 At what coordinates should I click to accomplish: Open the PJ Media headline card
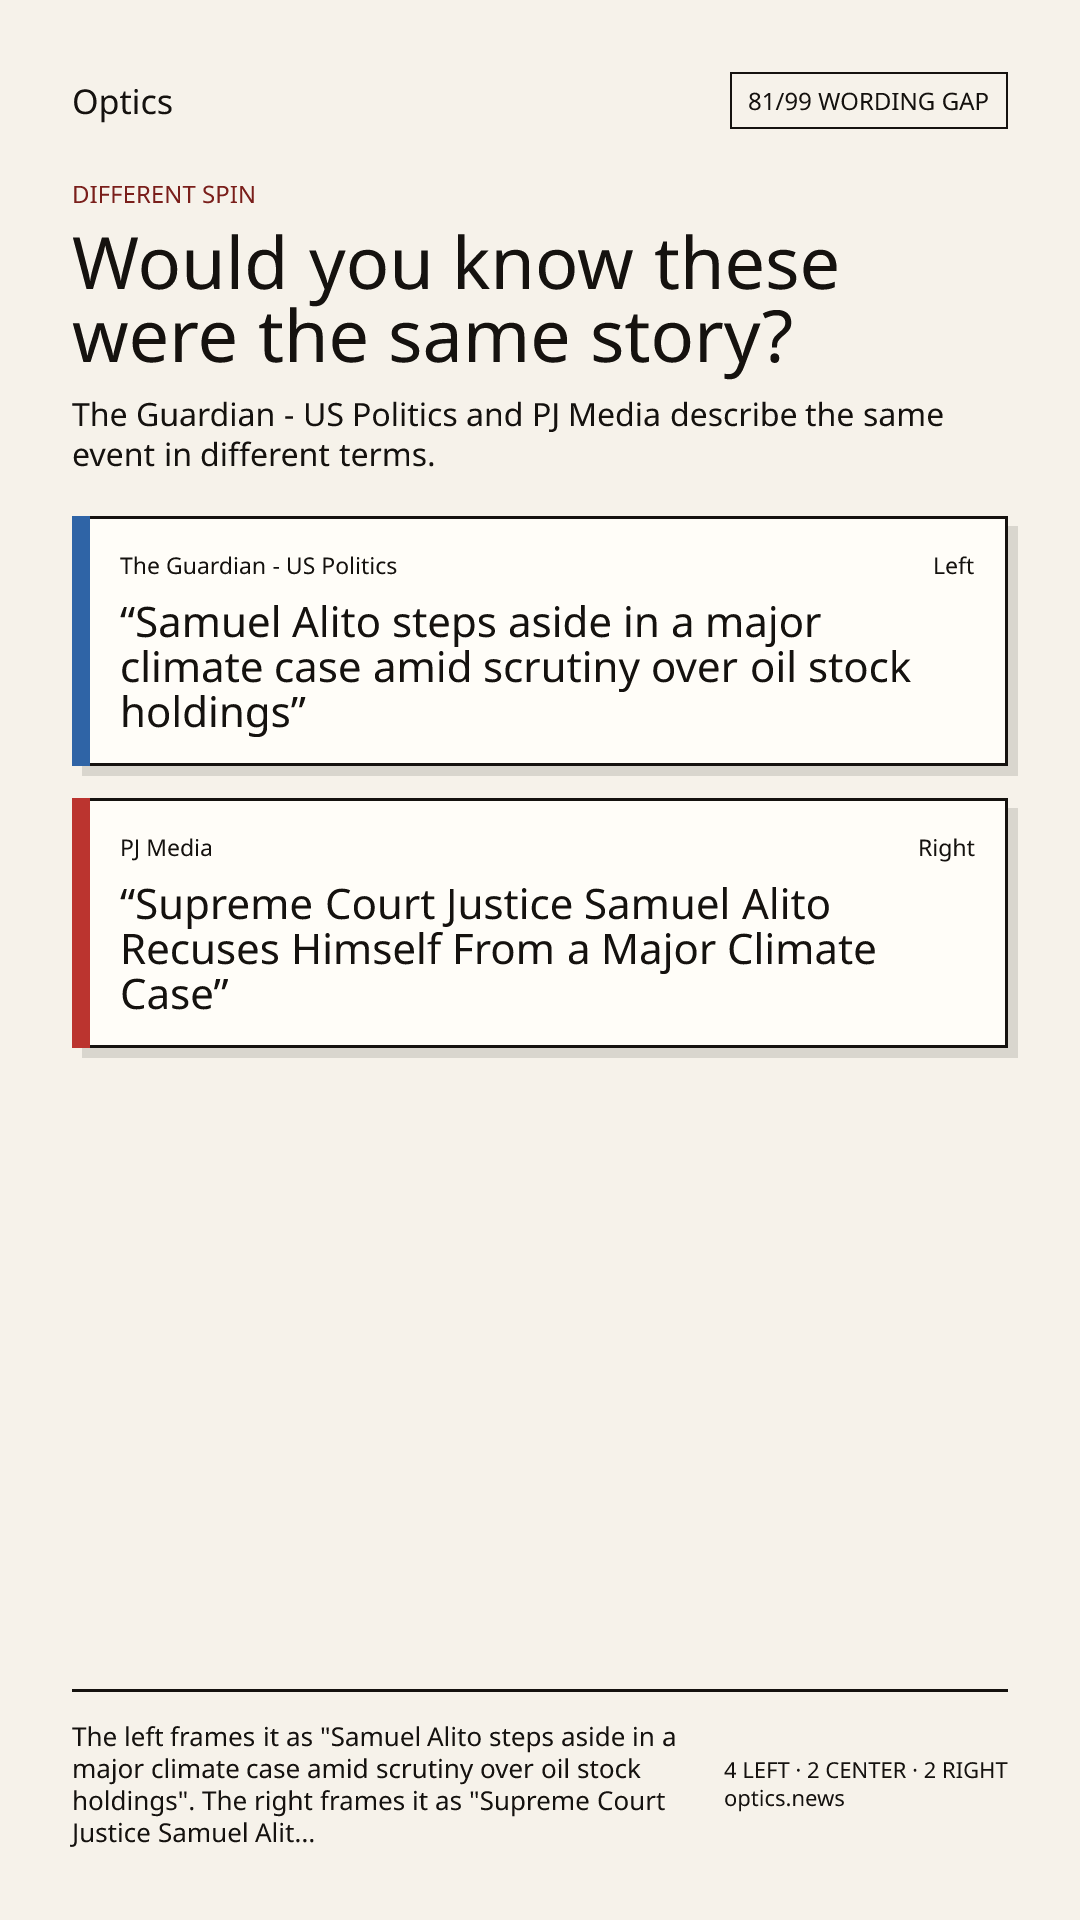(540, 923)
